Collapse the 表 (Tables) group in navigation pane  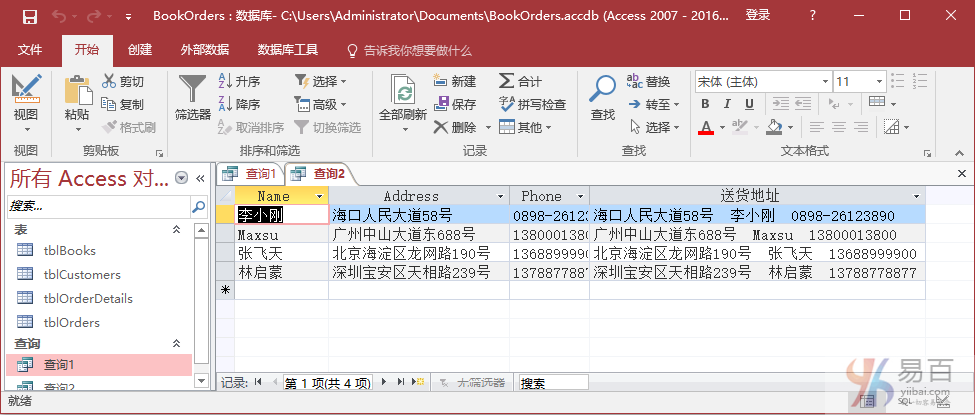click(x=177, y=229)
